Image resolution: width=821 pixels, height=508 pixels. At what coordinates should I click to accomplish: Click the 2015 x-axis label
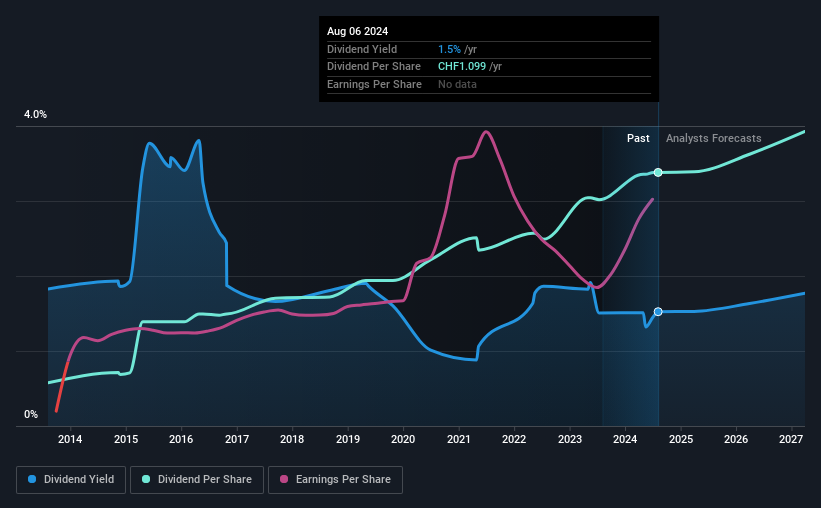pyautogui.click(x=126, y=439)
